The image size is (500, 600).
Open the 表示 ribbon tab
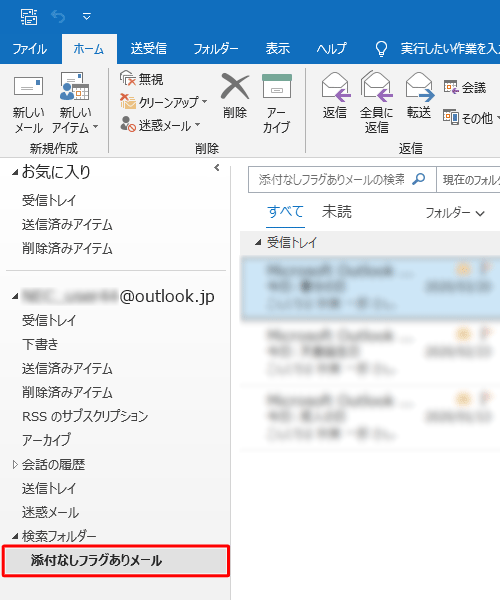tap(278, 49)
